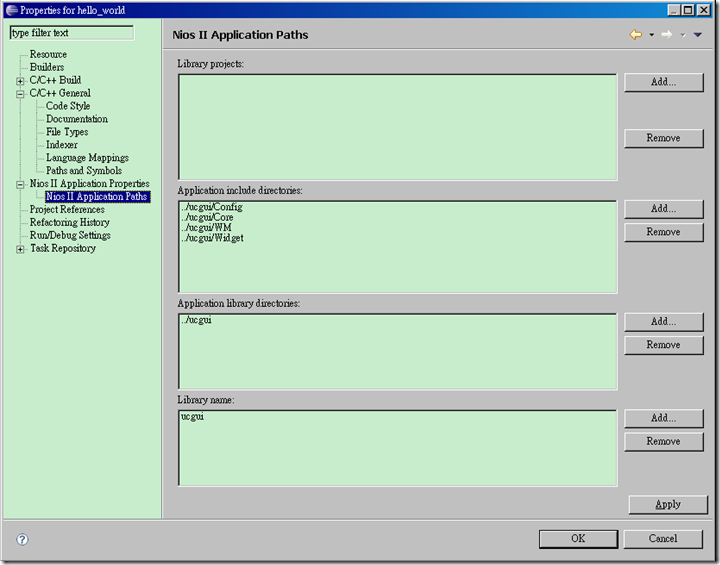Collapse the Nios II Application Properties node

[20, 185]
